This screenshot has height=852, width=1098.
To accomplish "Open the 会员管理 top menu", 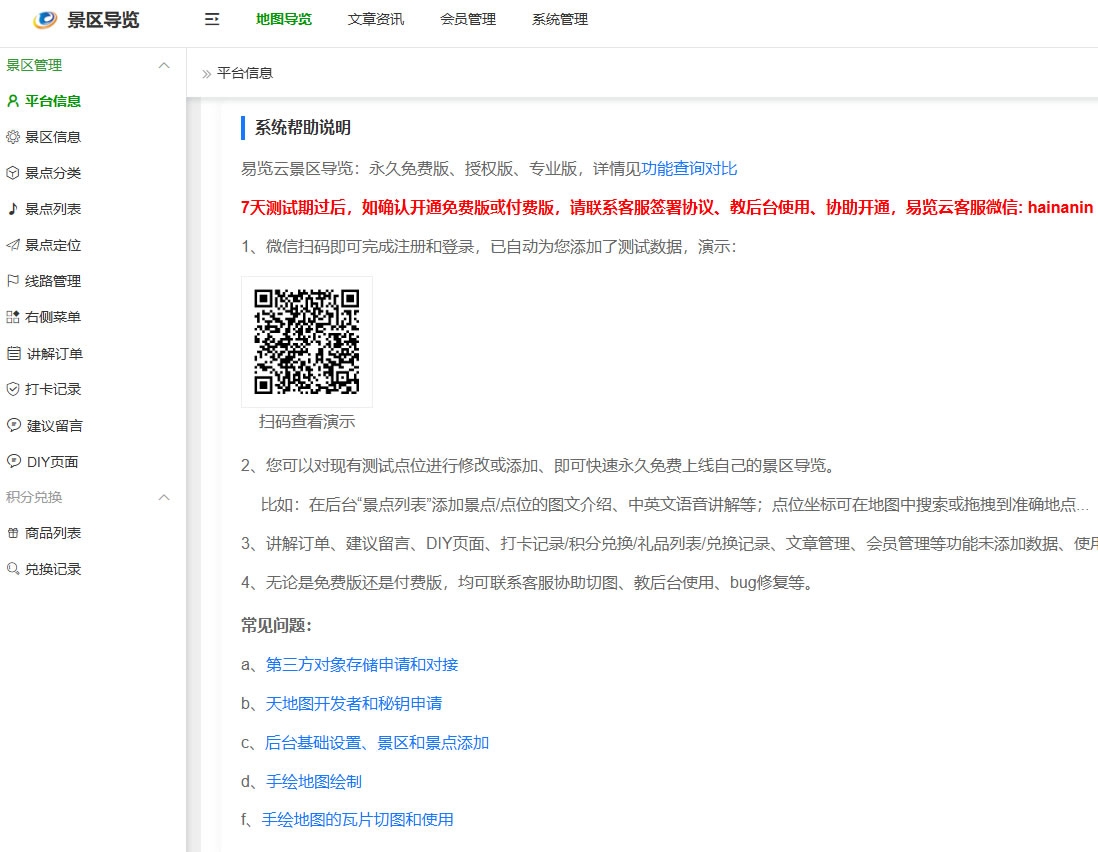I will (x=468, y=20).
